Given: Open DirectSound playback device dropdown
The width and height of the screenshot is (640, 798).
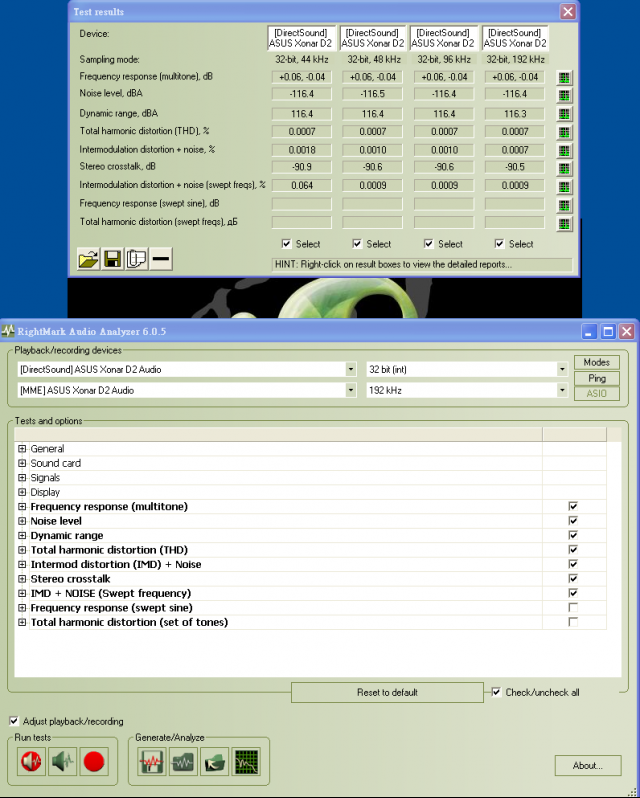Looking at the screenshot, I should (x=351, y=369).
